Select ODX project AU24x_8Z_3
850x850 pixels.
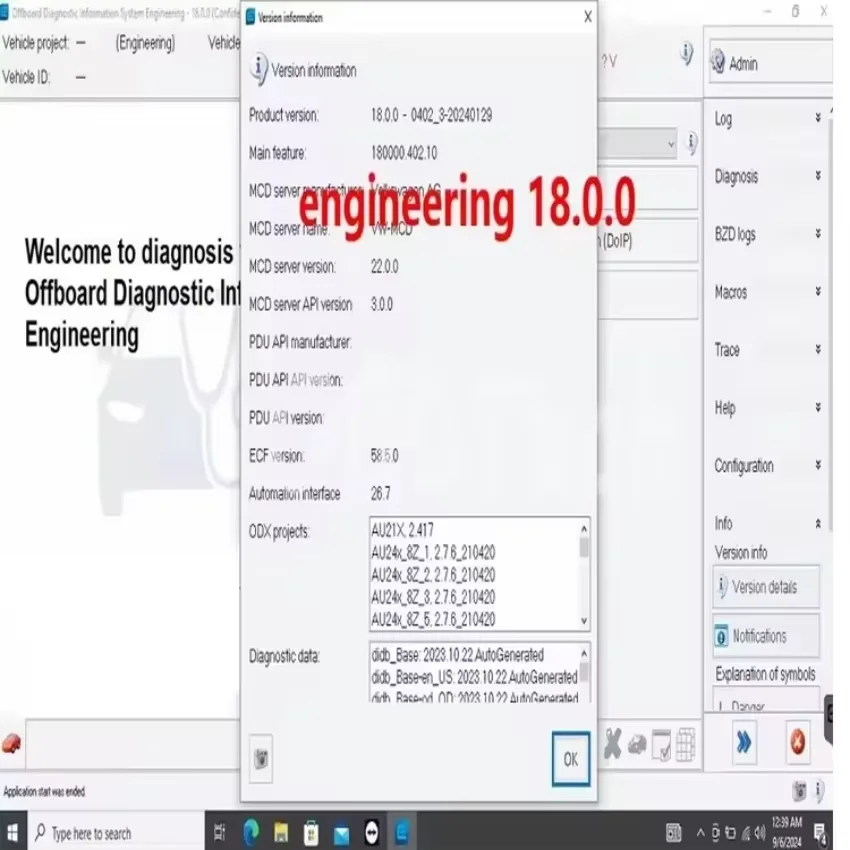click(433, 597)
